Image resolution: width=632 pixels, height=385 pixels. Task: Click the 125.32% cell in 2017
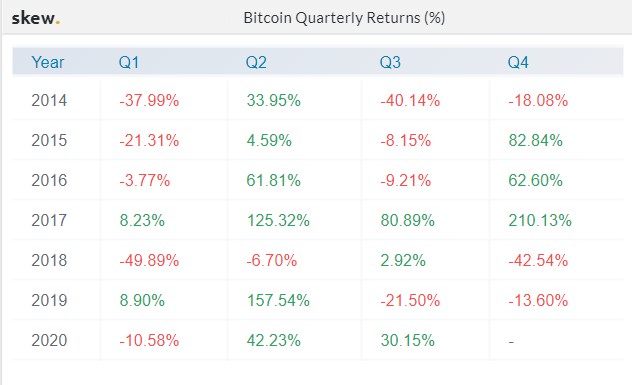pyautogui.click(x=278, y=220)
